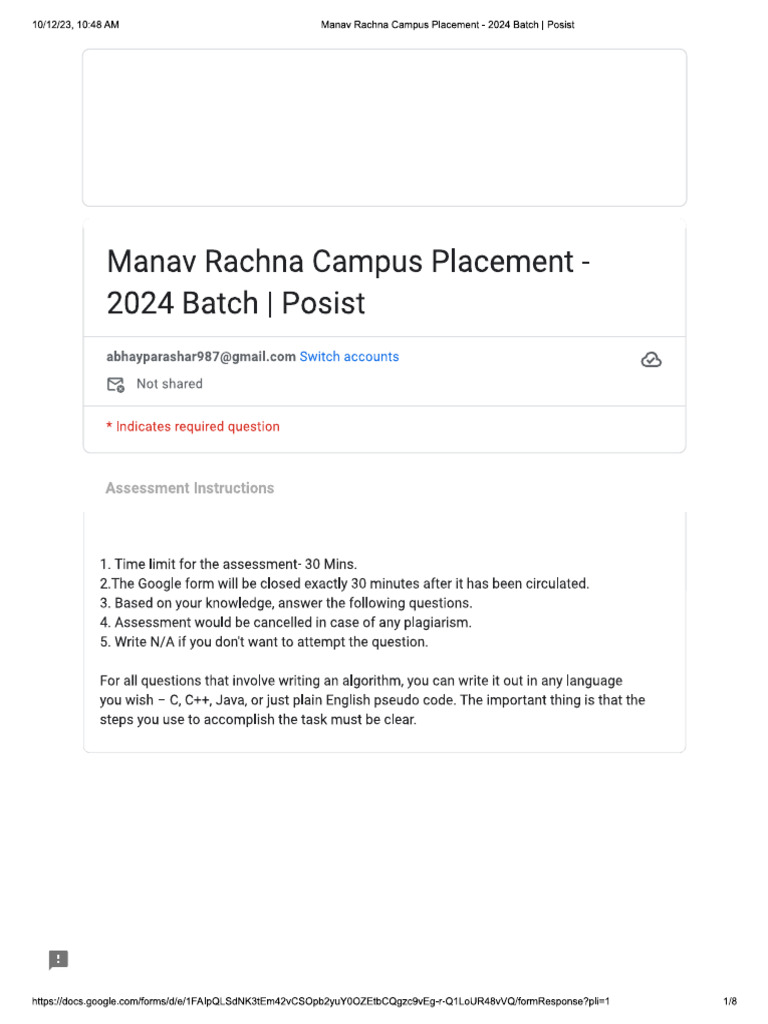The height and width of the screenshot is (1024, 768).
Task: Click the Indicates required question notice
Action: point(193,426)
